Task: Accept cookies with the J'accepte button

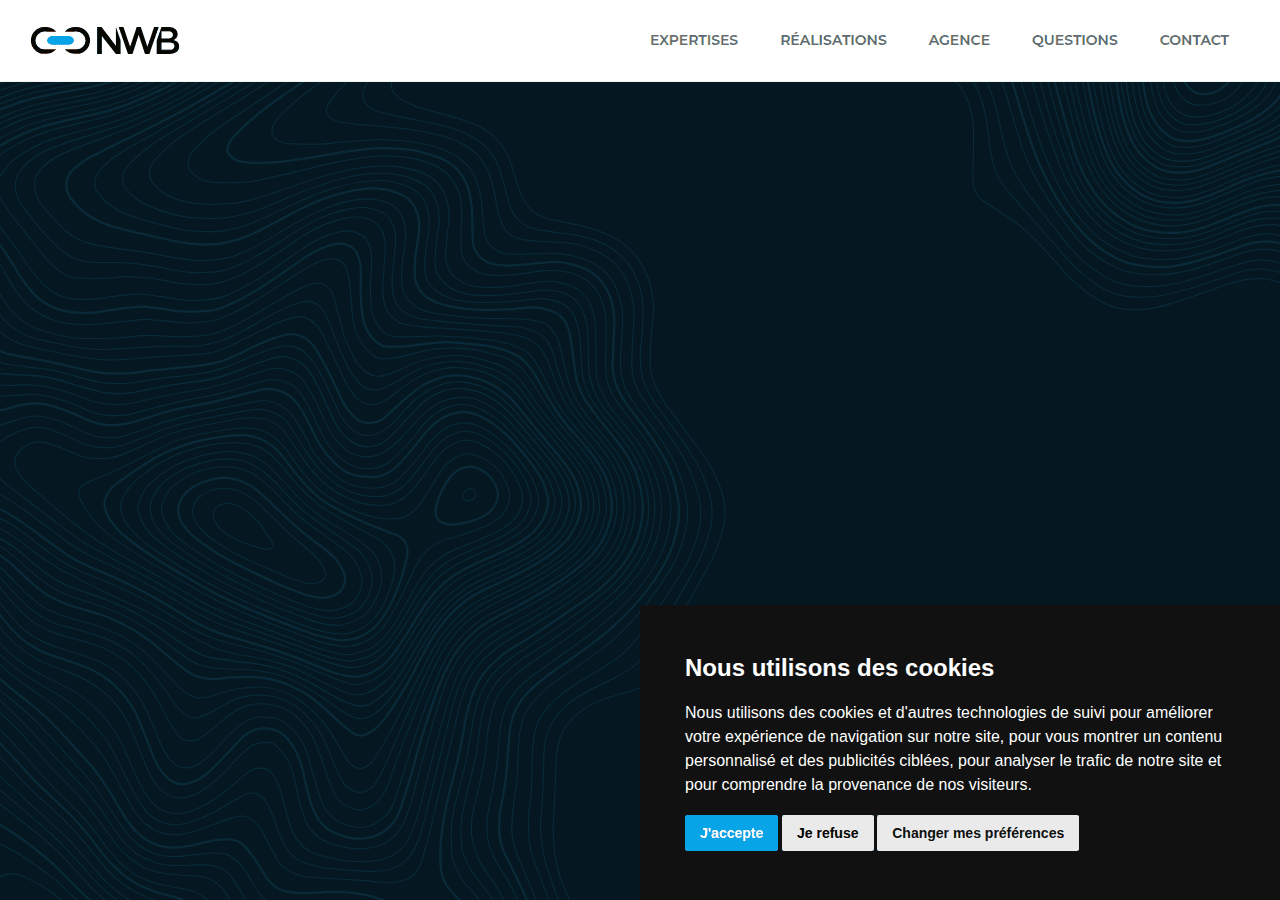Action: 731,833
